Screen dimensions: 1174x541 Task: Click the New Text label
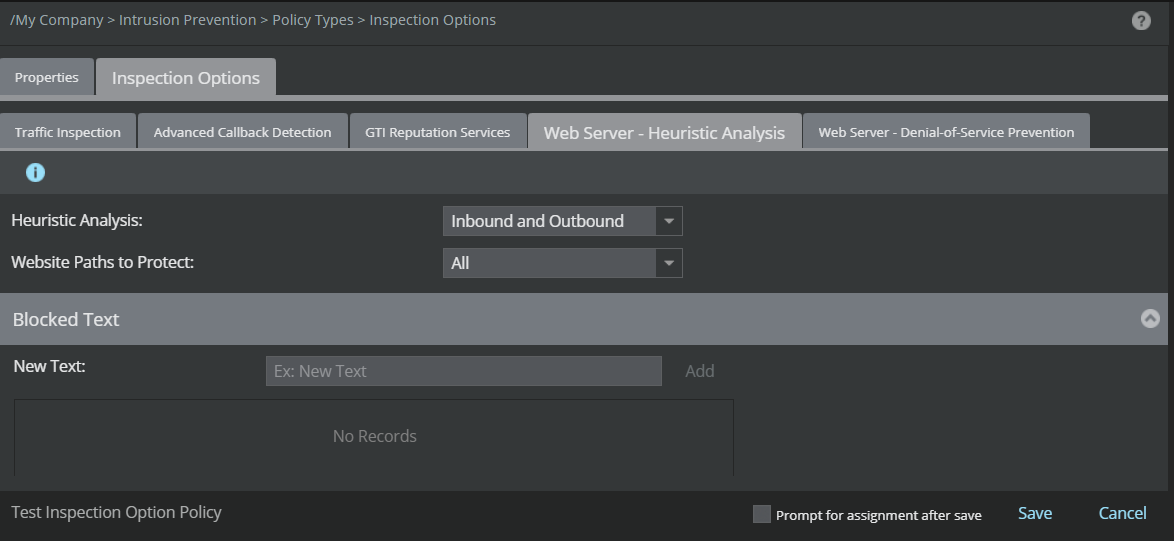49,367
